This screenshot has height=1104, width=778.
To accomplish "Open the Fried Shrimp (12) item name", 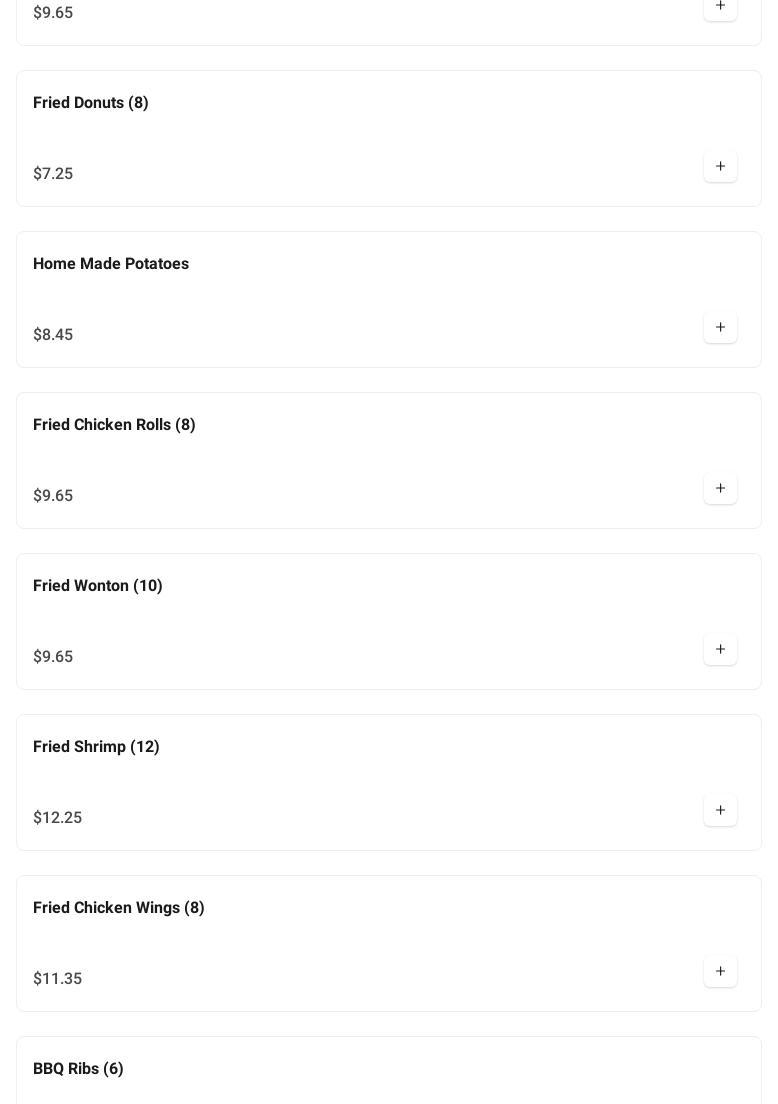I will (96, 747).
